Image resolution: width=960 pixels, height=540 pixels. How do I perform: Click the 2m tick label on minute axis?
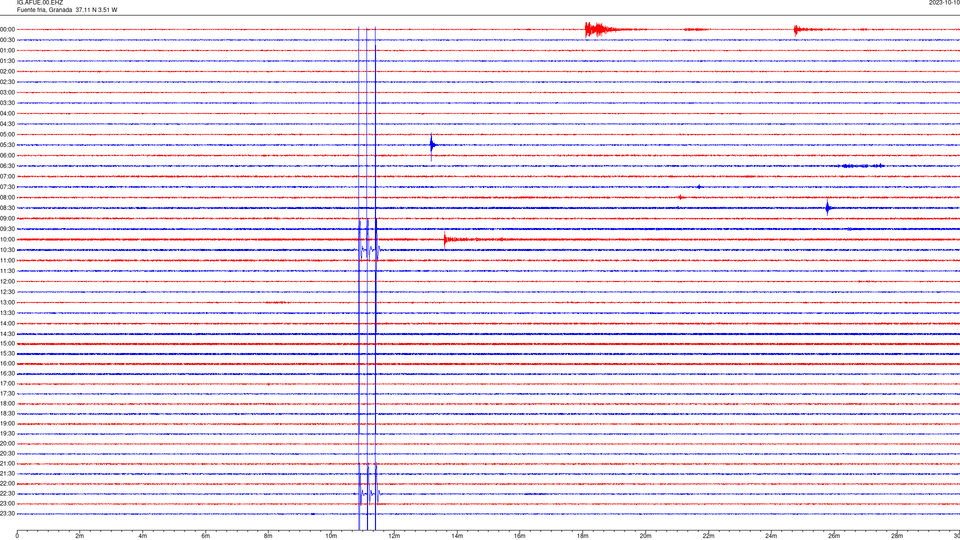pyautogui.click(x=80, y=536)
